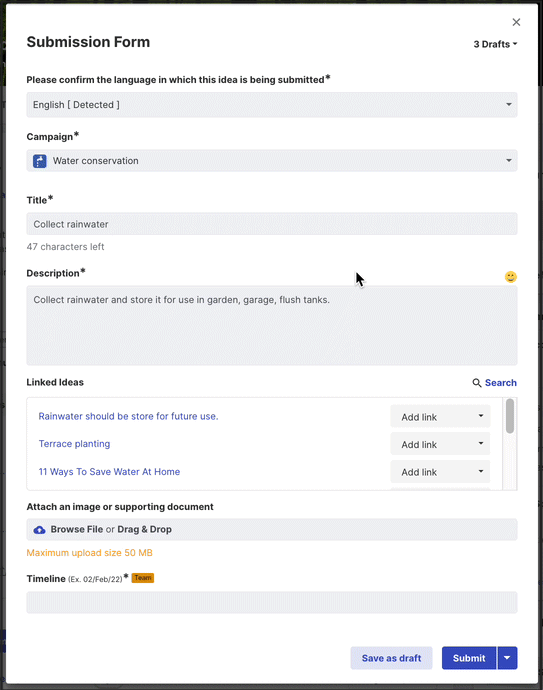Open the emoji picker for Description
The height and width of the screenshot is (690, 543).
510,277
